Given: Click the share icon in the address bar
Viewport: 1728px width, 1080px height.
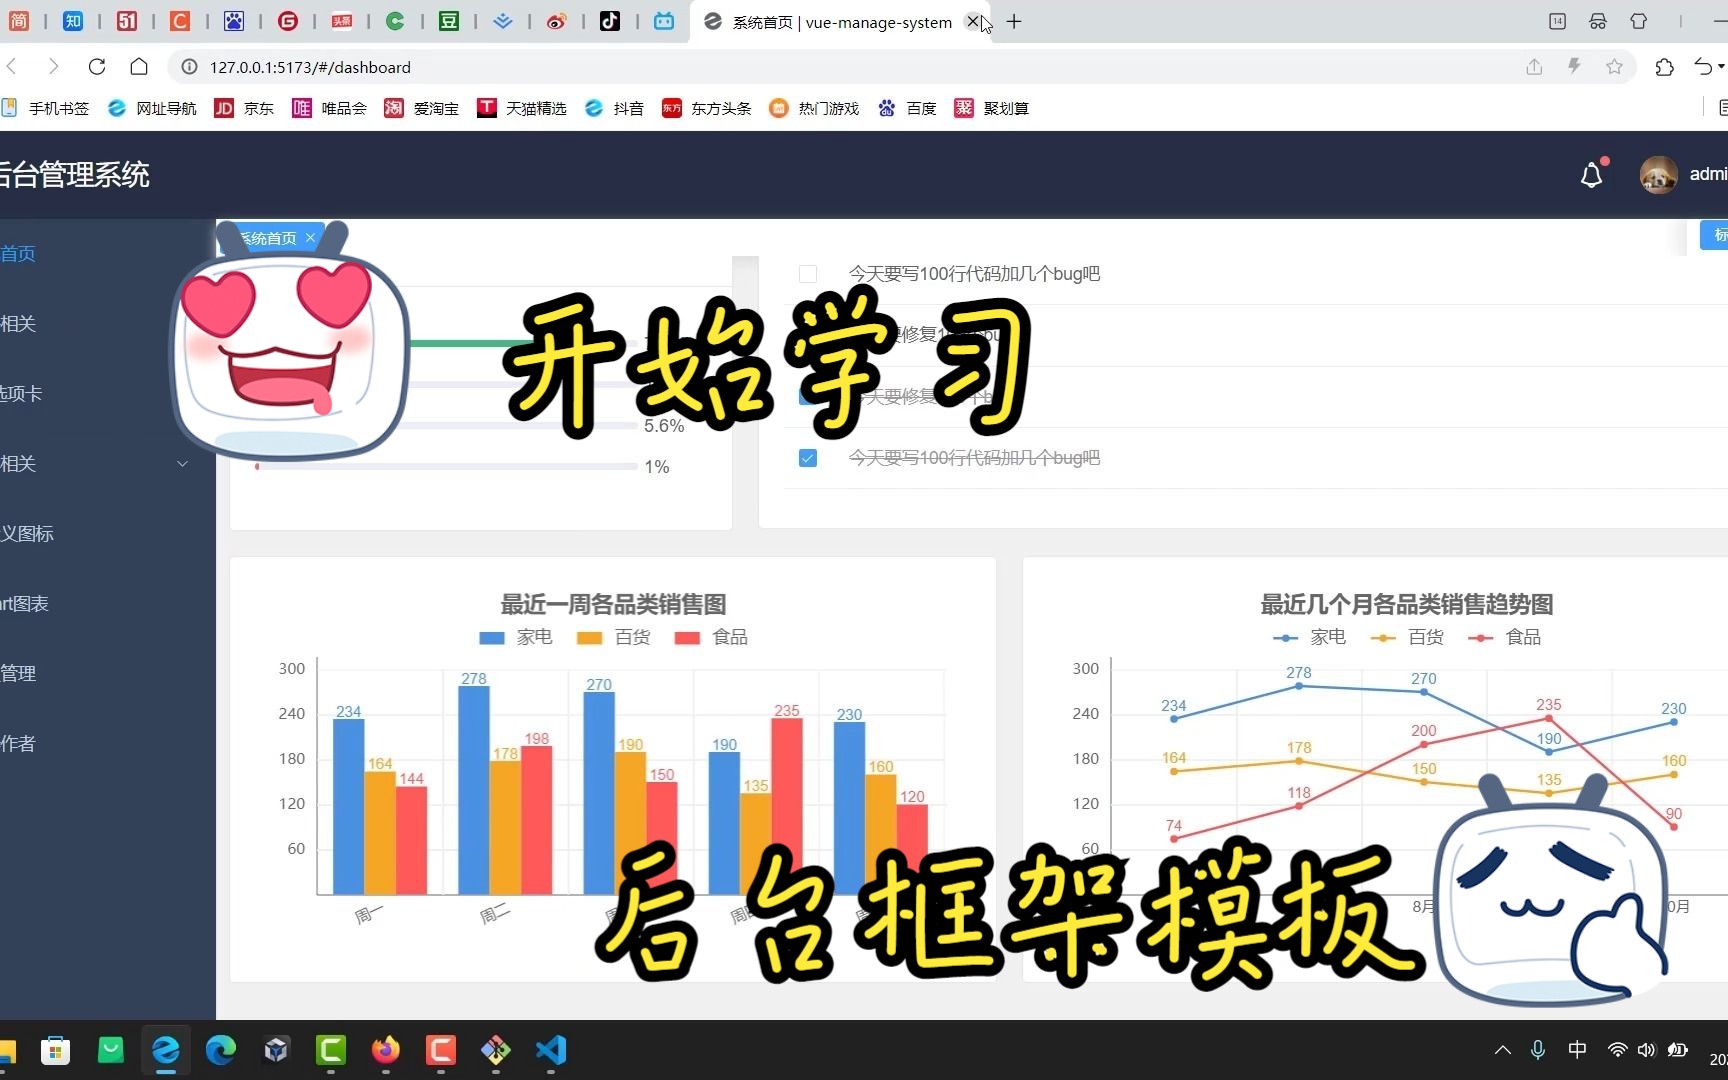Looking at the screenshot, I should click(1534, 67).
